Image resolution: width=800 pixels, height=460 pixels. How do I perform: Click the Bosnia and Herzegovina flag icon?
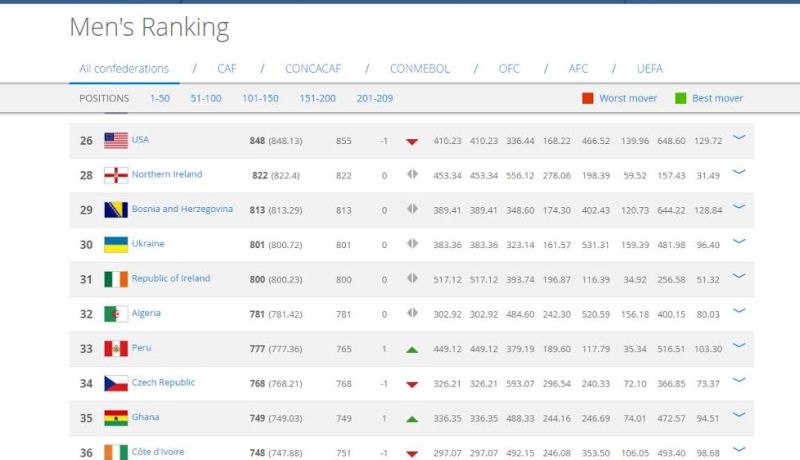coord(116,210)
